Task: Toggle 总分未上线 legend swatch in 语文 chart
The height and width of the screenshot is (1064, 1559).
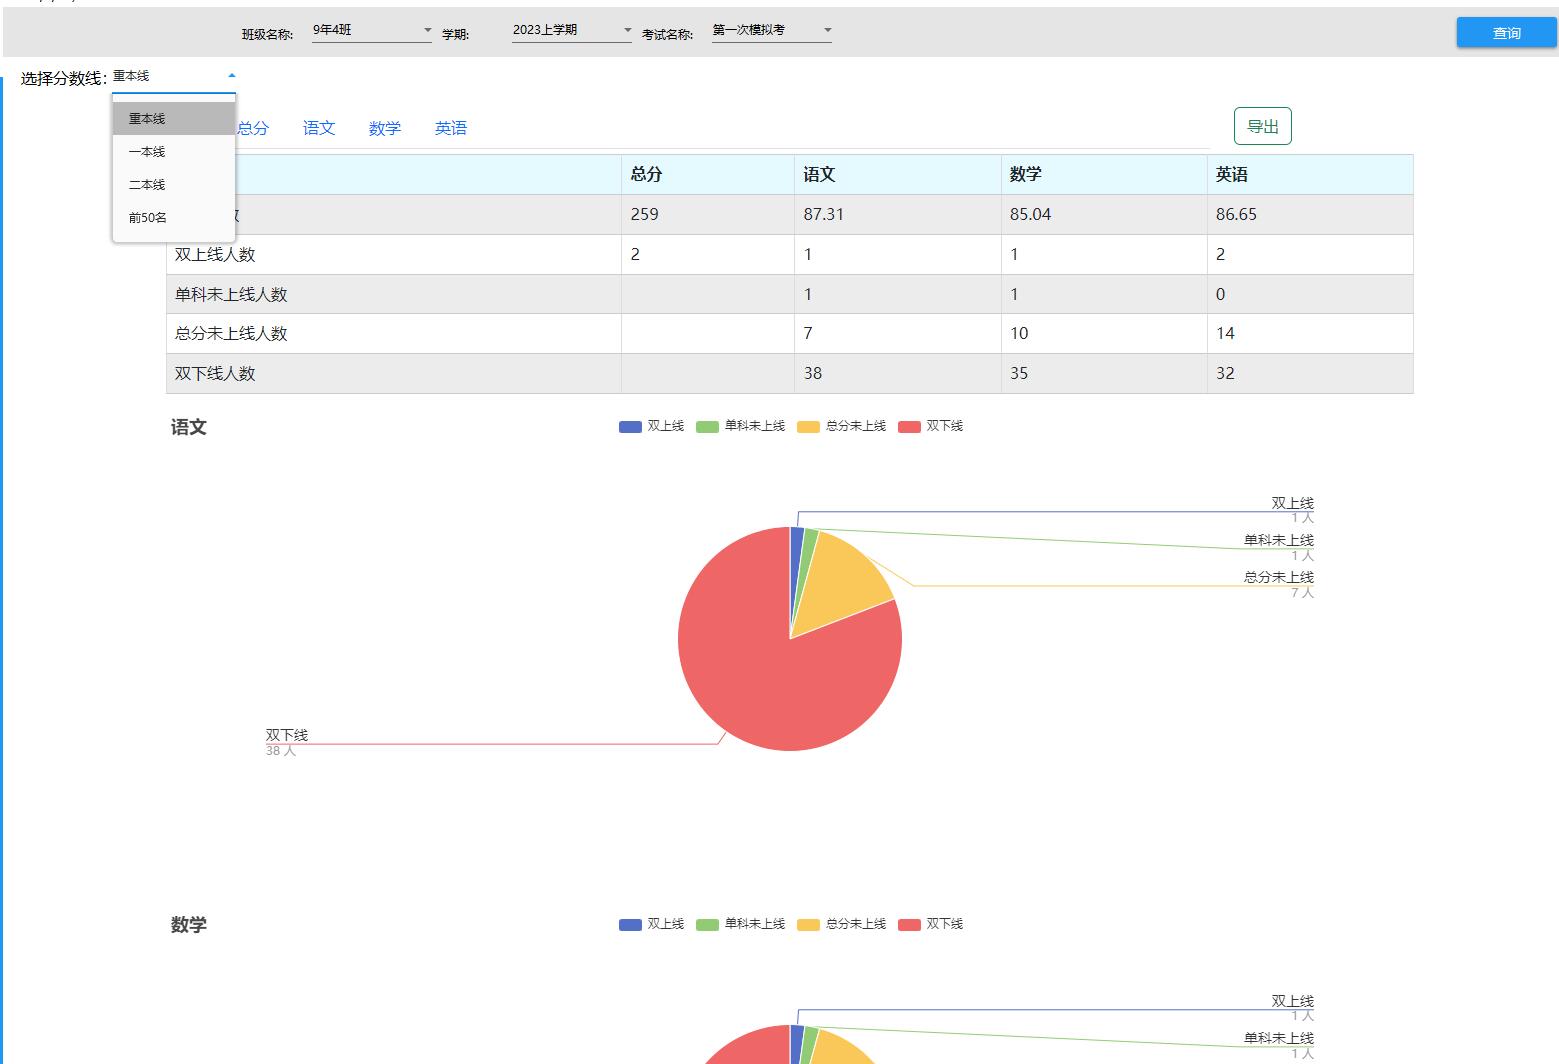Action: coord(808,427)
